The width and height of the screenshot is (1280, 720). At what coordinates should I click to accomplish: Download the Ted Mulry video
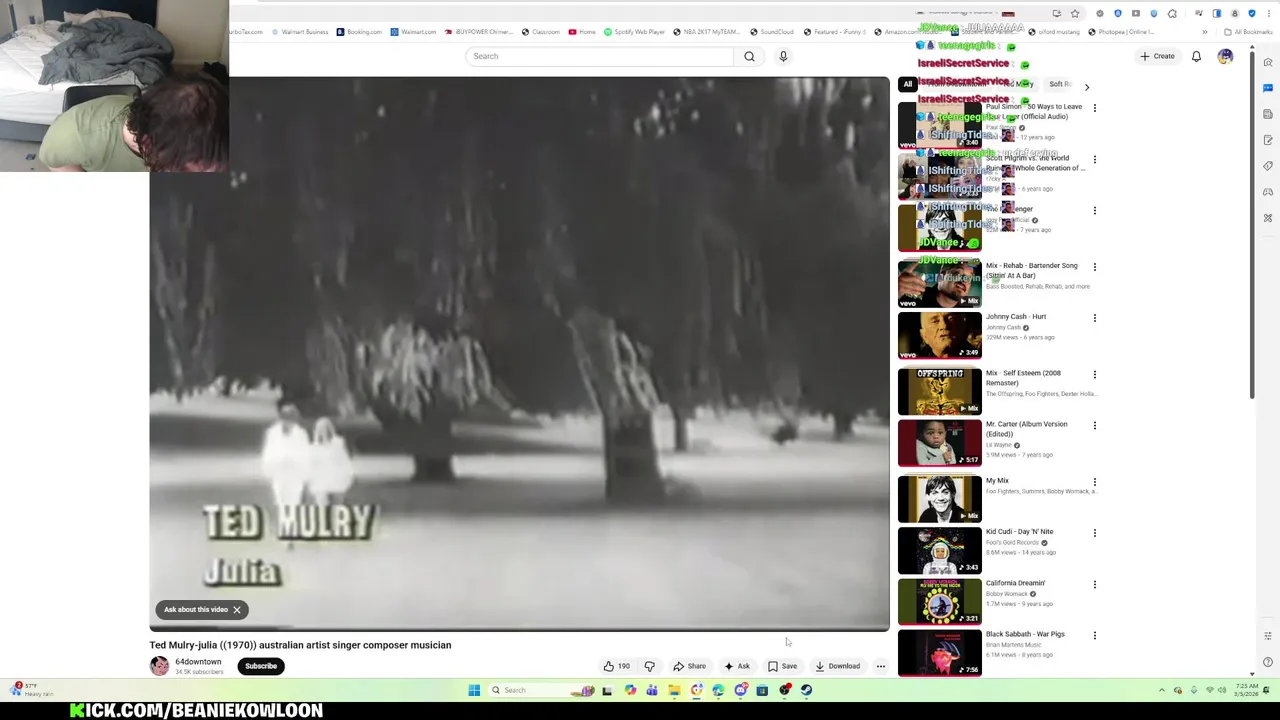click(x=837, y=666)
